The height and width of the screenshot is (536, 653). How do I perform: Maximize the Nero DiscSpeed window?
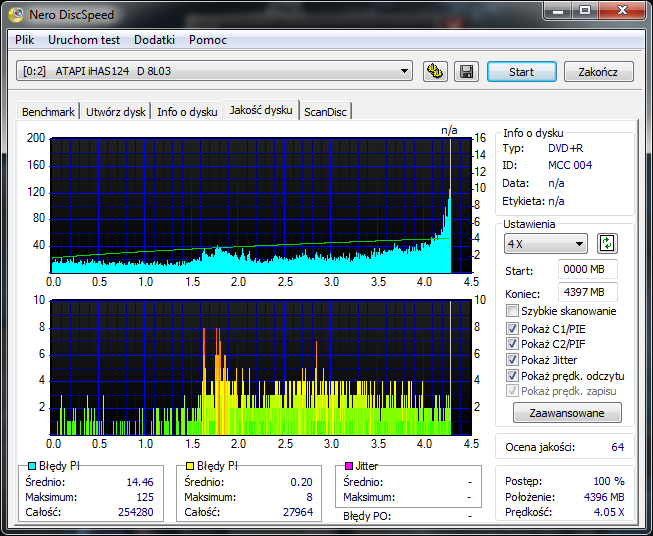pos(585,11)
